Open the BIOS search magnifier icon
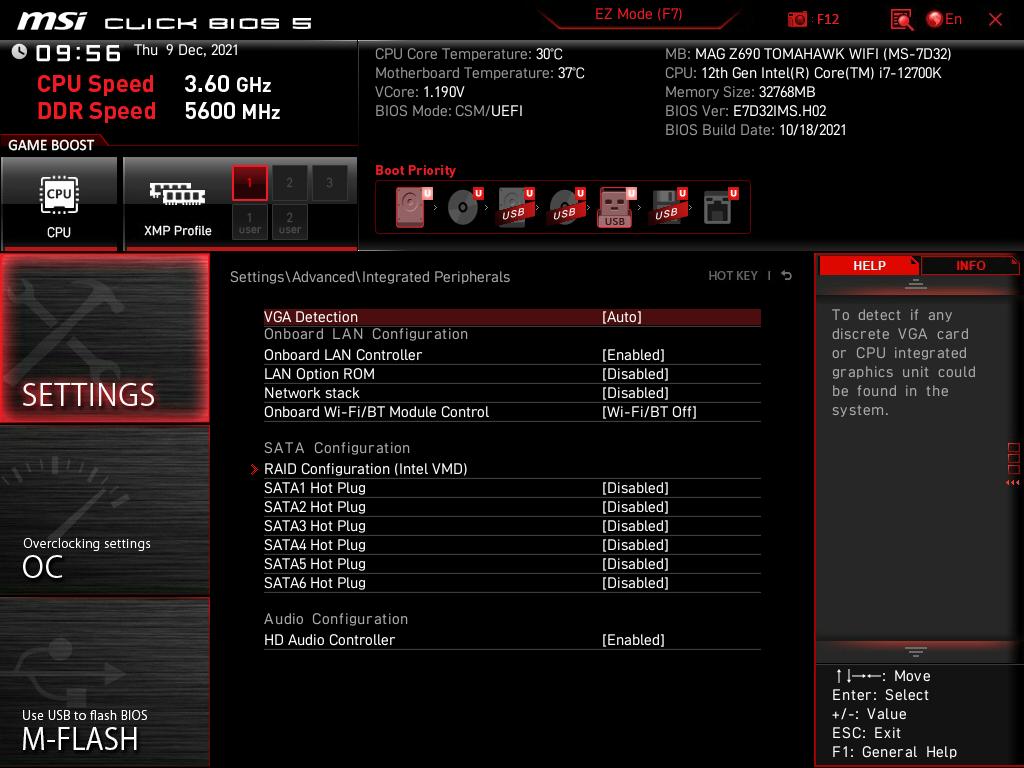The image size is (1024, 768). point(901,20)
